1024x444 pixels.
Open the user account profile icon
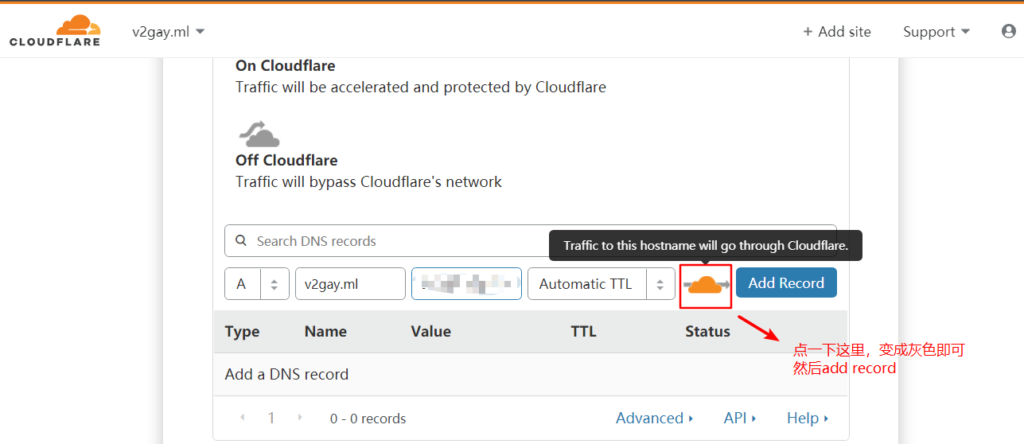click(x=1008, y=31)
